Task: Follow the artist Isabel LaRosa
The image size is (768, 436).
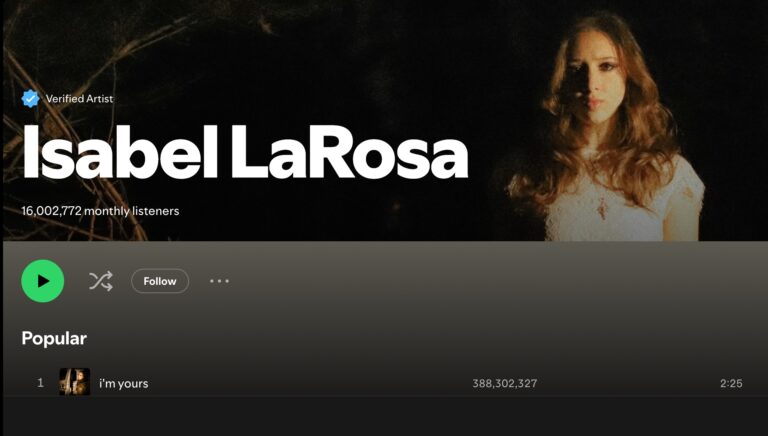Action: pos(160,281)
